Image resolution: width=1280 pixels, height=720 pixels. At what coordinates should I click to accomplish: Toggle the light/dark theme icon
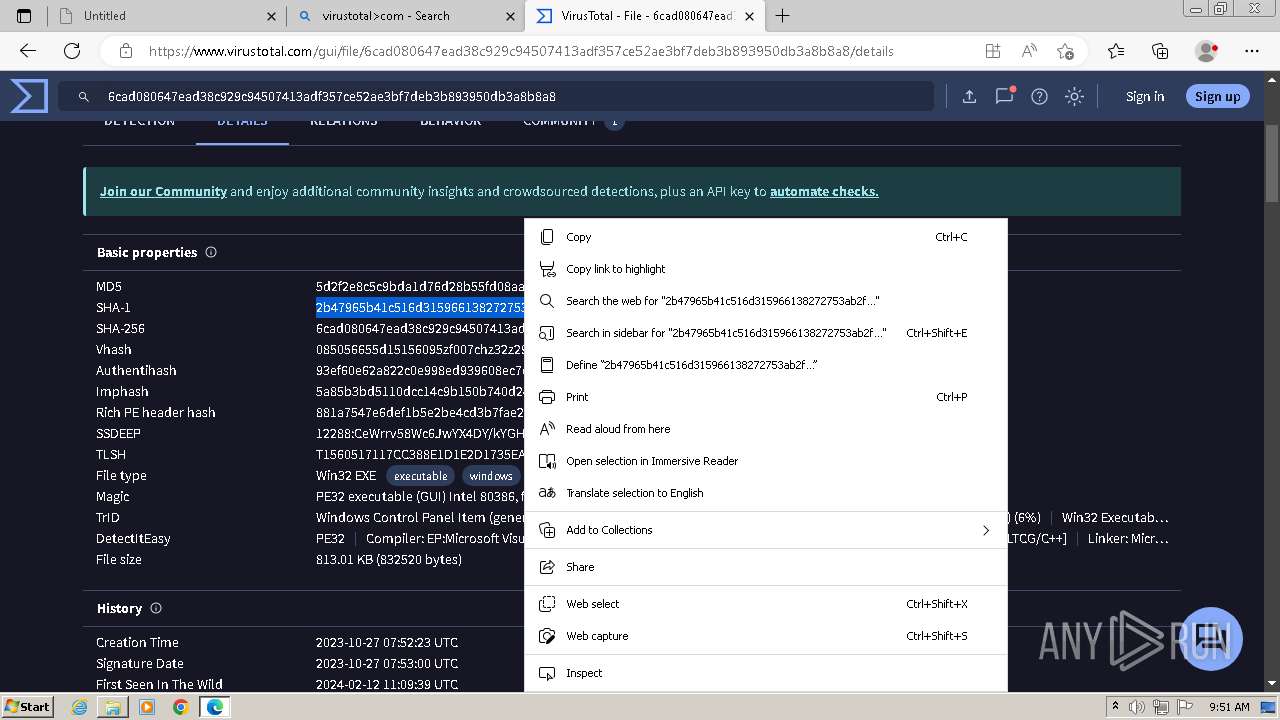click(1074, 96)
